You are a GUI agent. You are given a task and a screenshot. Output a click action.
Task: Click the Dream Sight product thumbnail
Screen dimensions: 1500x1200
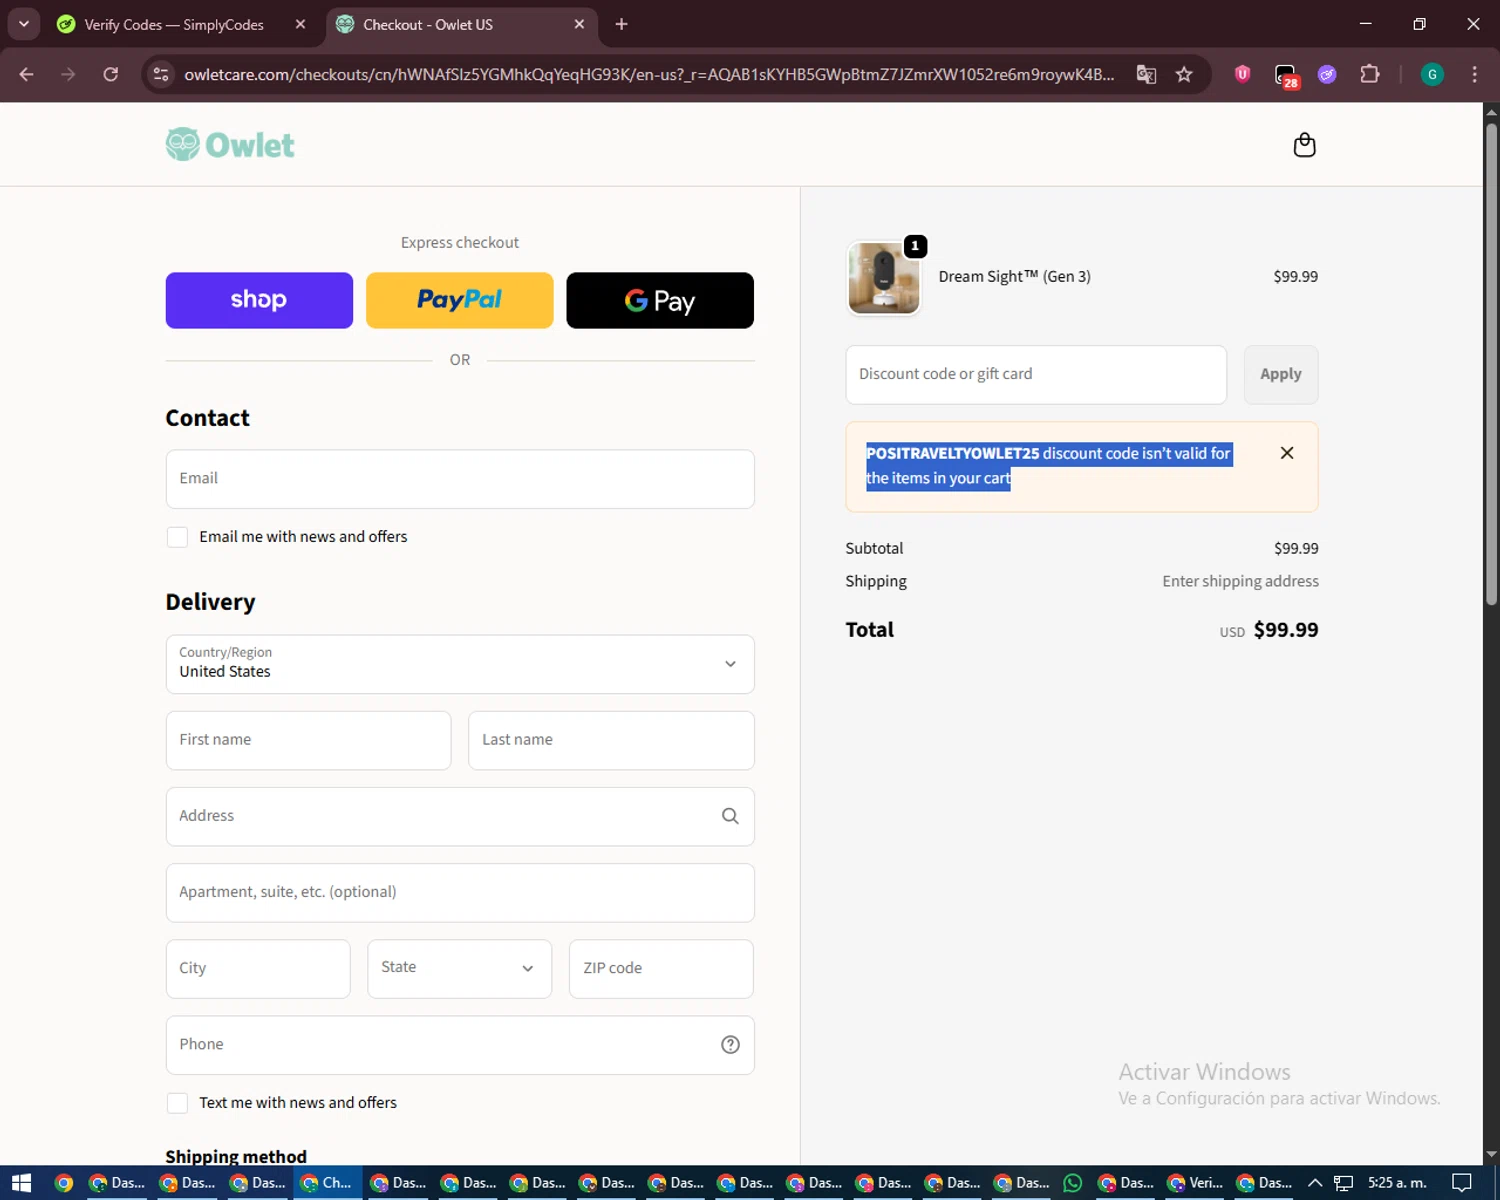884,278
